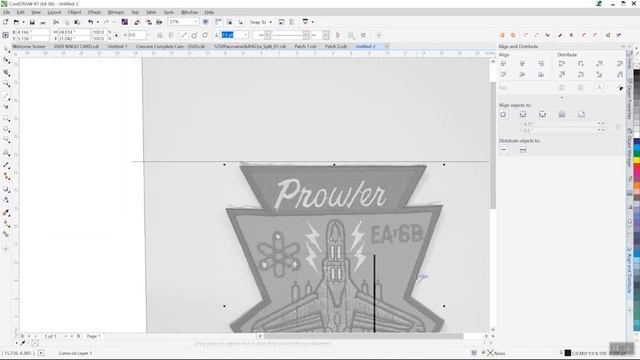Click the yellow swatch in color palette
The width and height of the screenshot is (640, 360).
pos(636,161)
